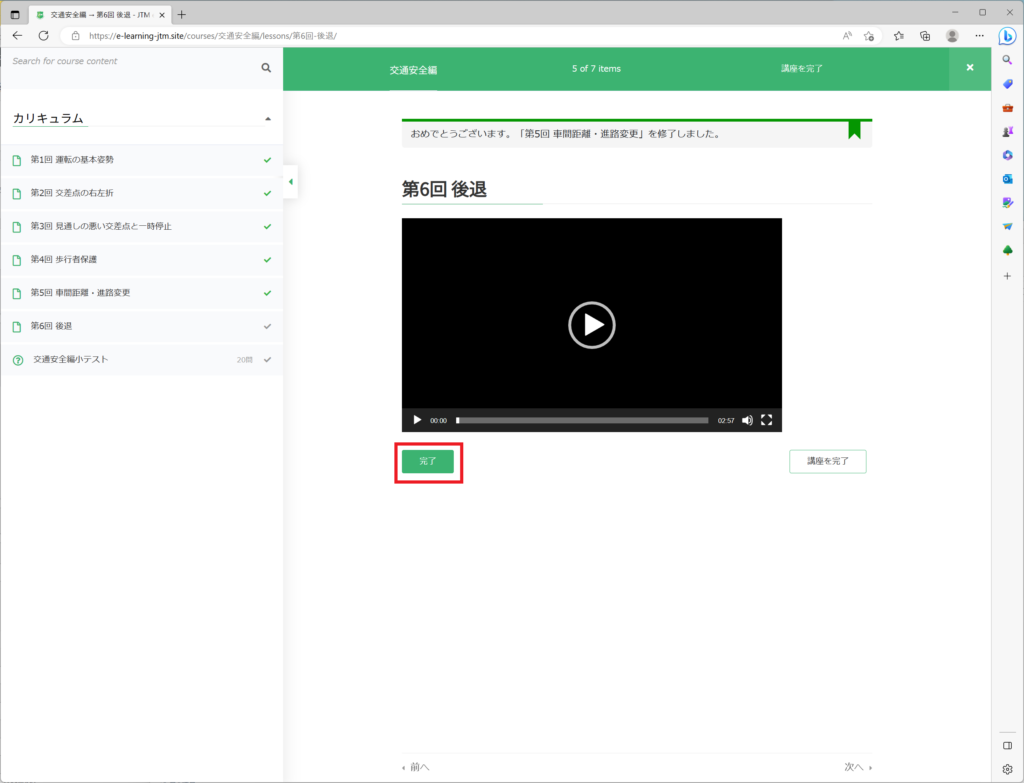This screenshot has height=783, width=1024.
Task: Click the video progress seek bar
Action: pos(582,420)
